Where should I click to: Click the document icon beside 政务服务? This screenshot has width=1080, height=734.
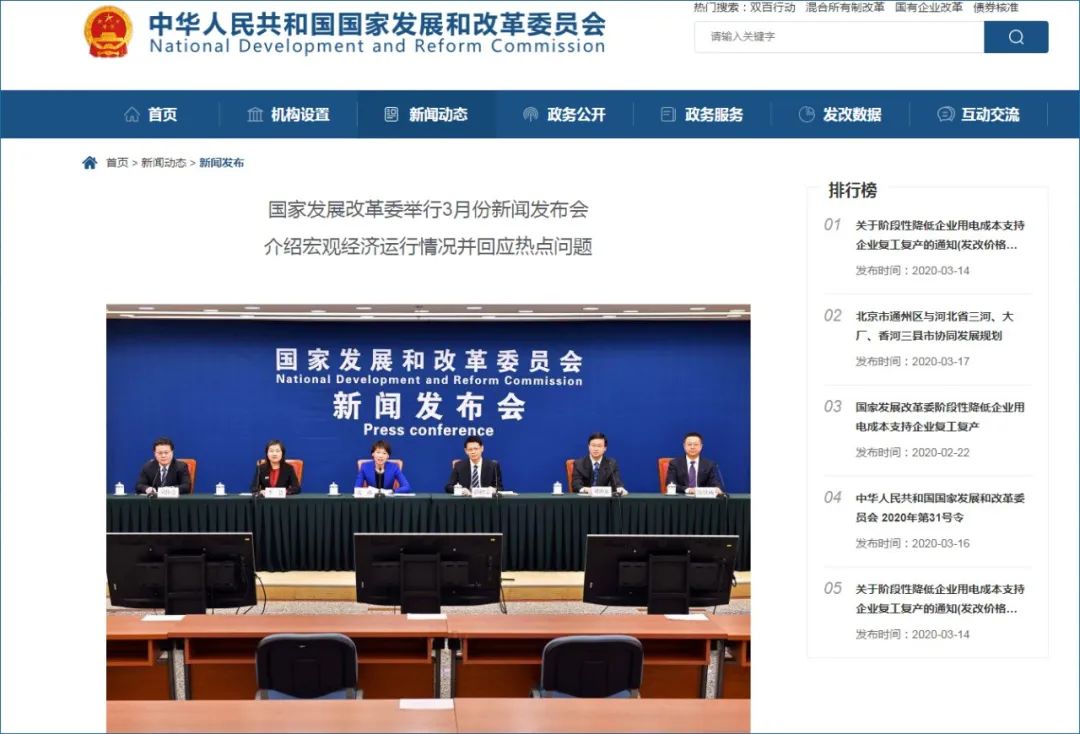coord(668,114)
